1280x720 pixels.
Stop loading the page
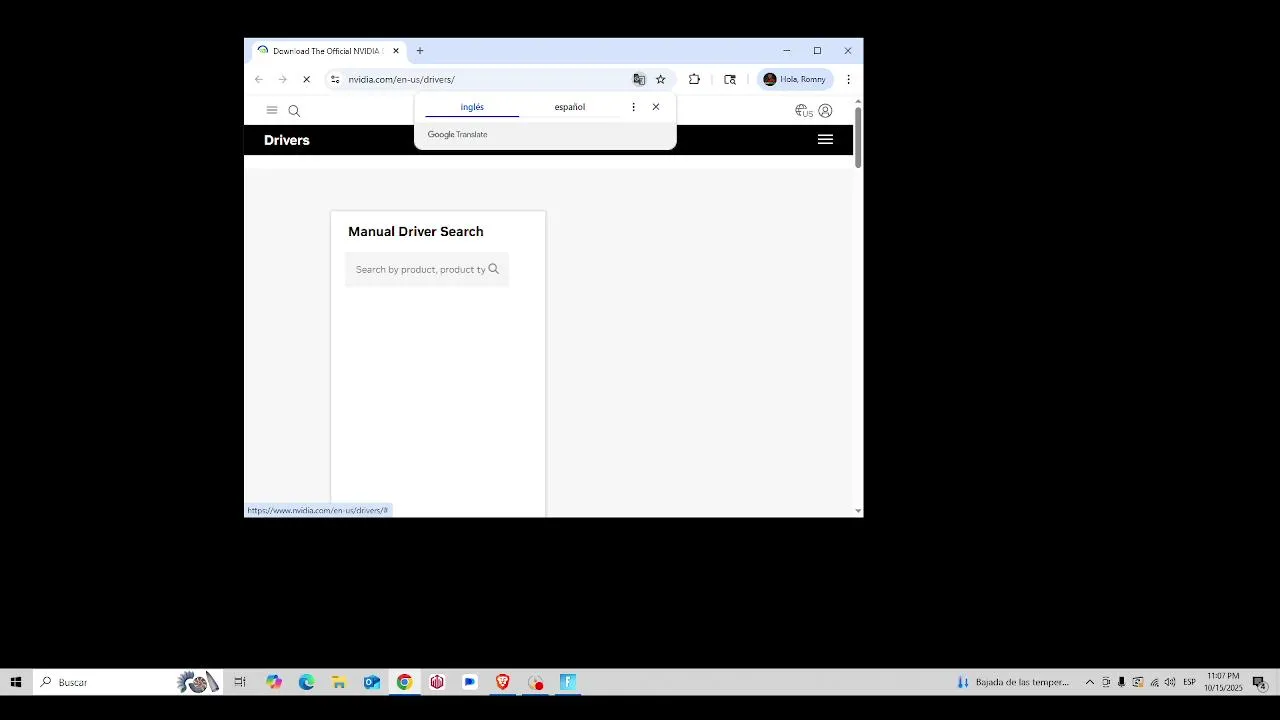[306, 79]
